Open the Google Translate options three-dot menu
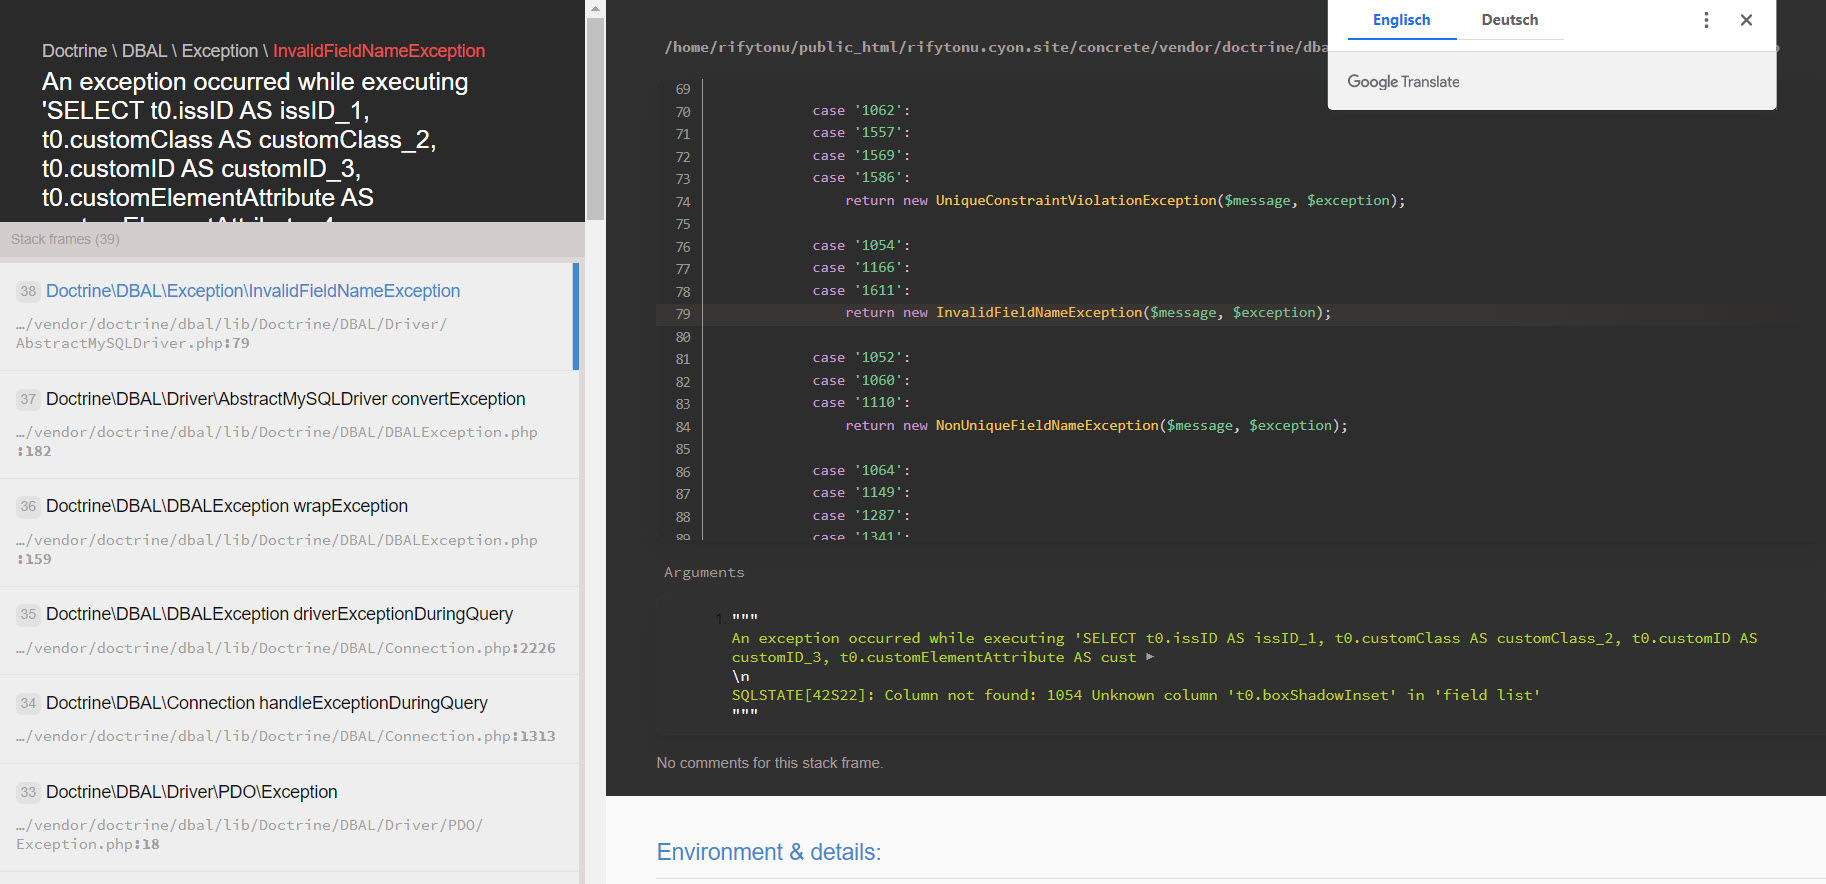This screenshot has width=1826, height=884. click(x=1706, y=20)
